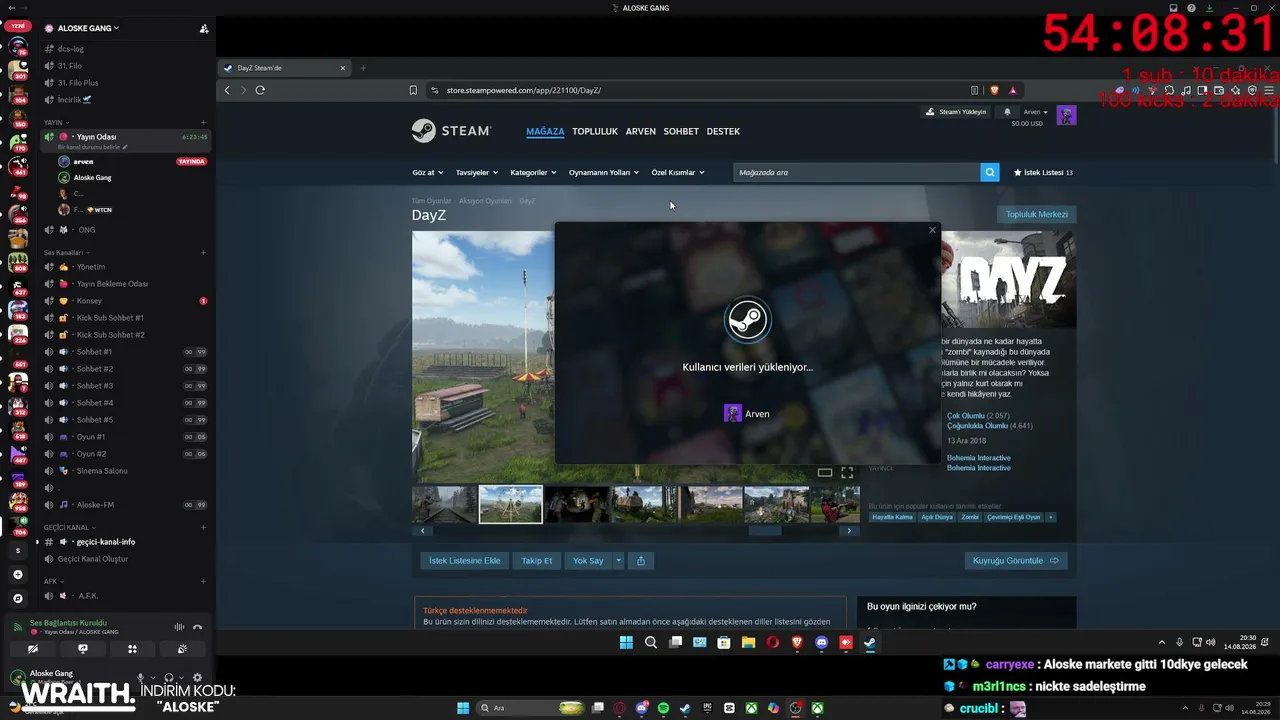This screenshot has height=720, width=1280.
Task: Click Kuyruğu Görüntüle button
Action: (1016, 561)
